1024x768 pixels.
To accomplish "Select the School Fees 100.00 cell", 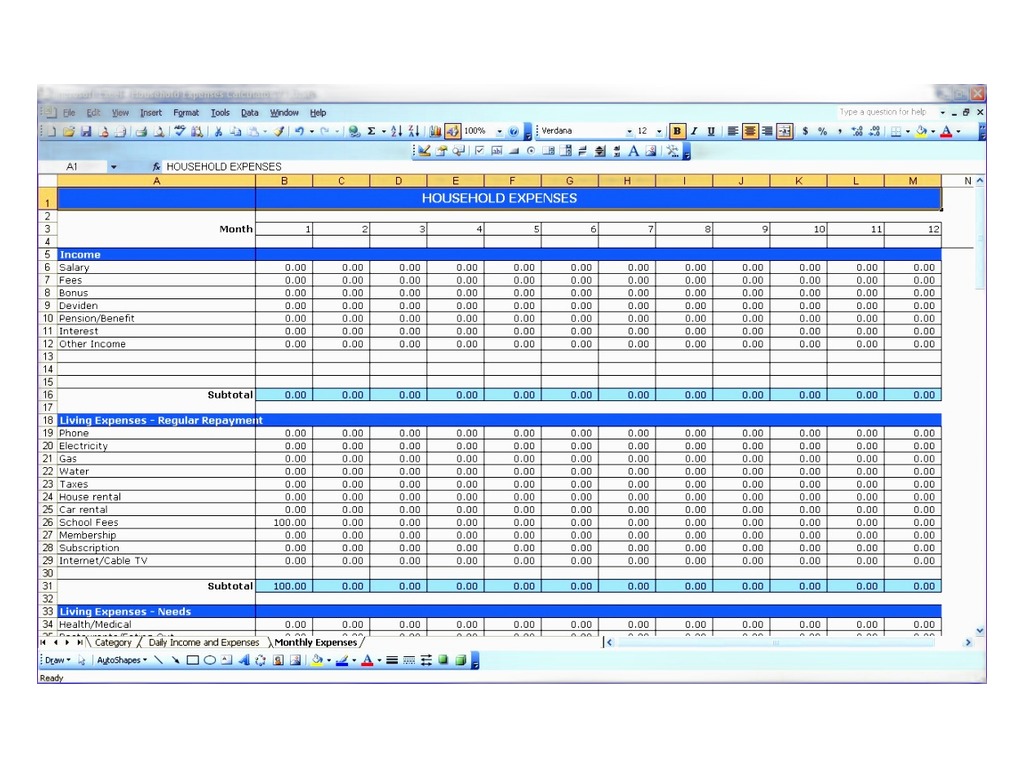I will pos(284,522).
